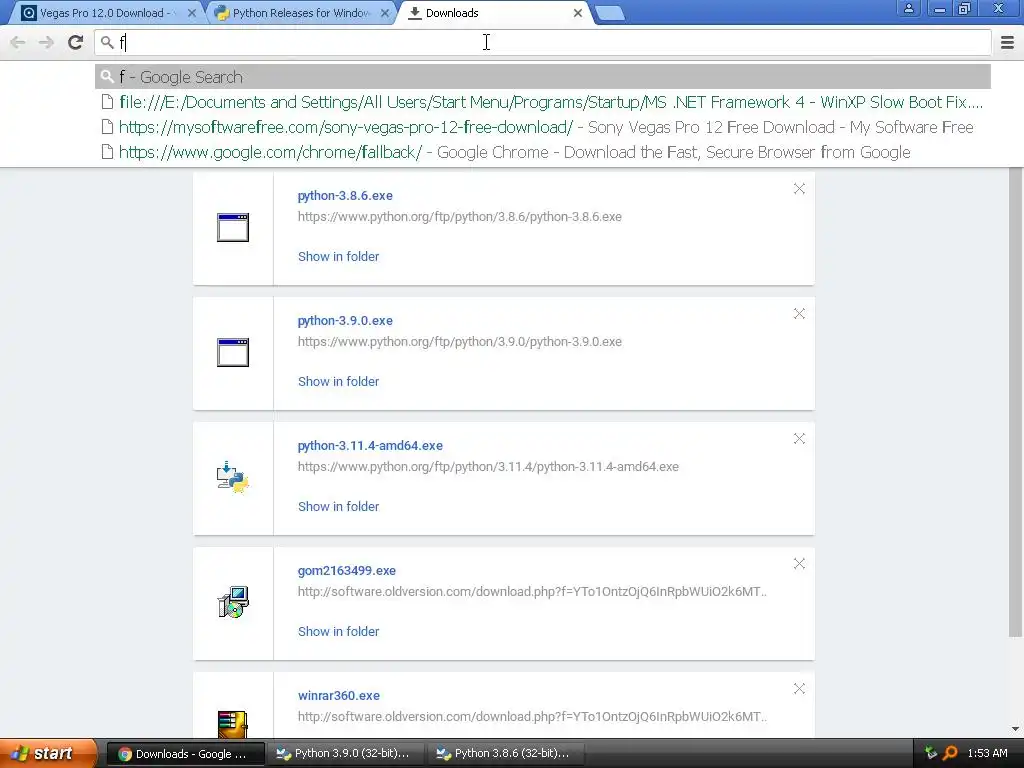The image size is (1024, 768).
Task: Select the Downloads tab
Action: click(491, 13)
